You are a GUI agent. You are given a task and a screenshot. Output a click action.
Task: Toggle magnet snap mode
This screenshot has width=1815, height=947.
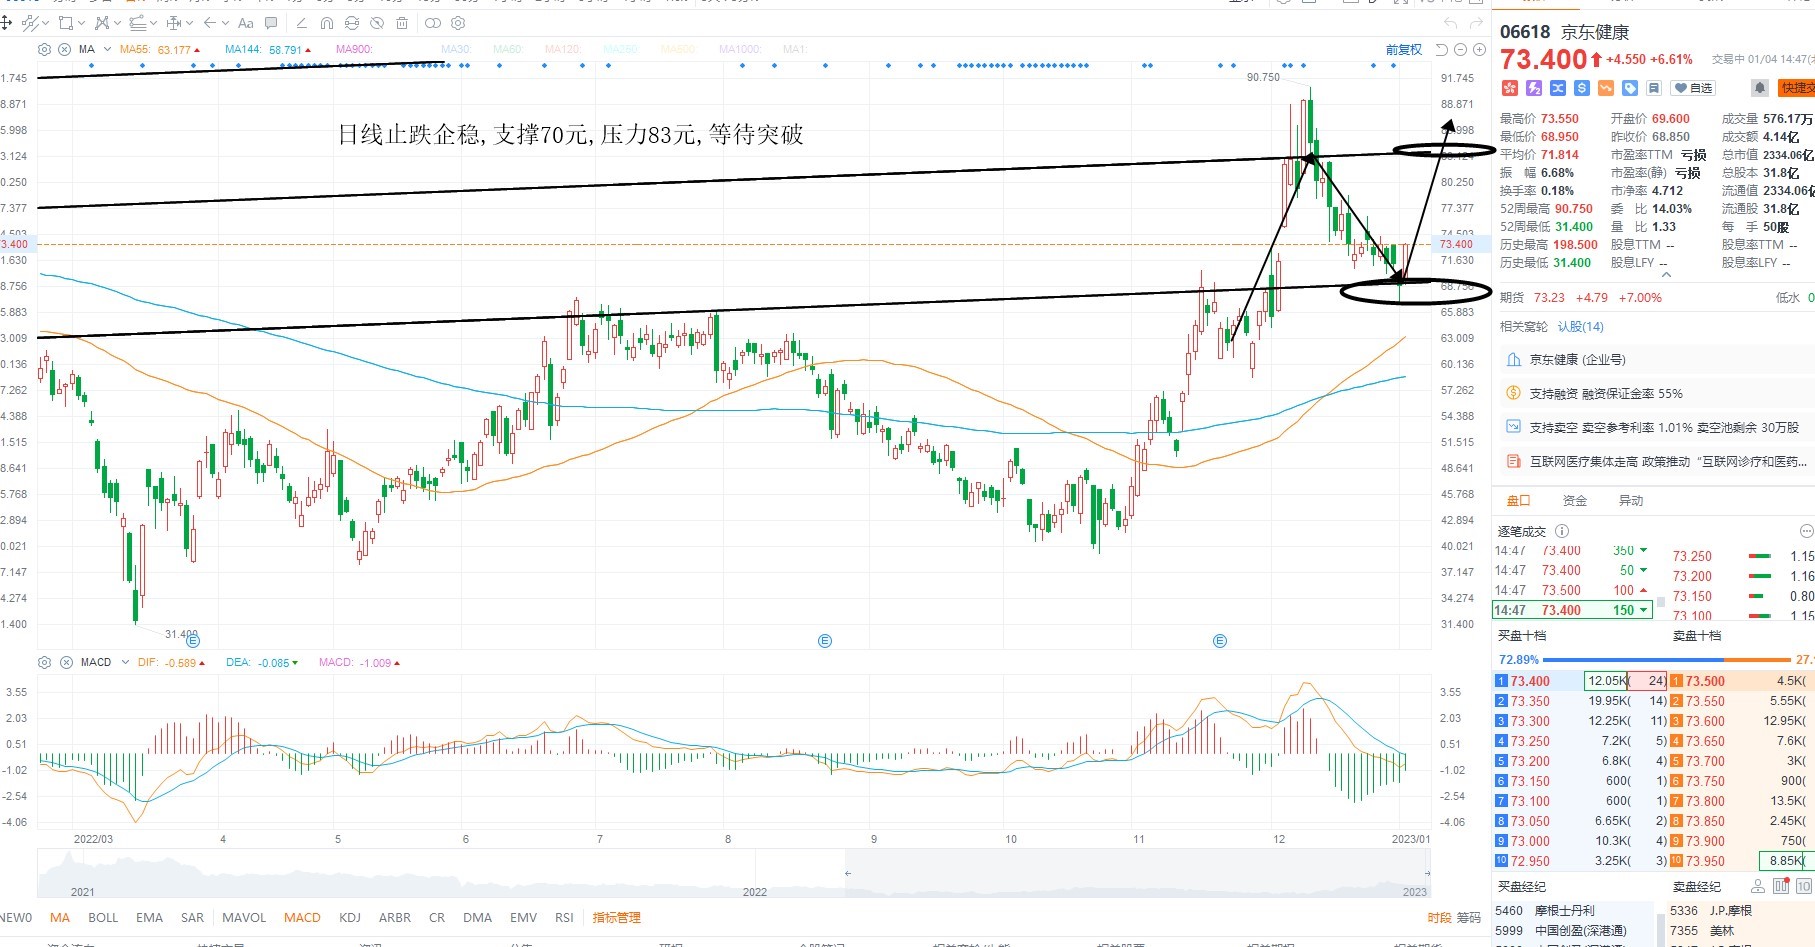pos(326,23)
